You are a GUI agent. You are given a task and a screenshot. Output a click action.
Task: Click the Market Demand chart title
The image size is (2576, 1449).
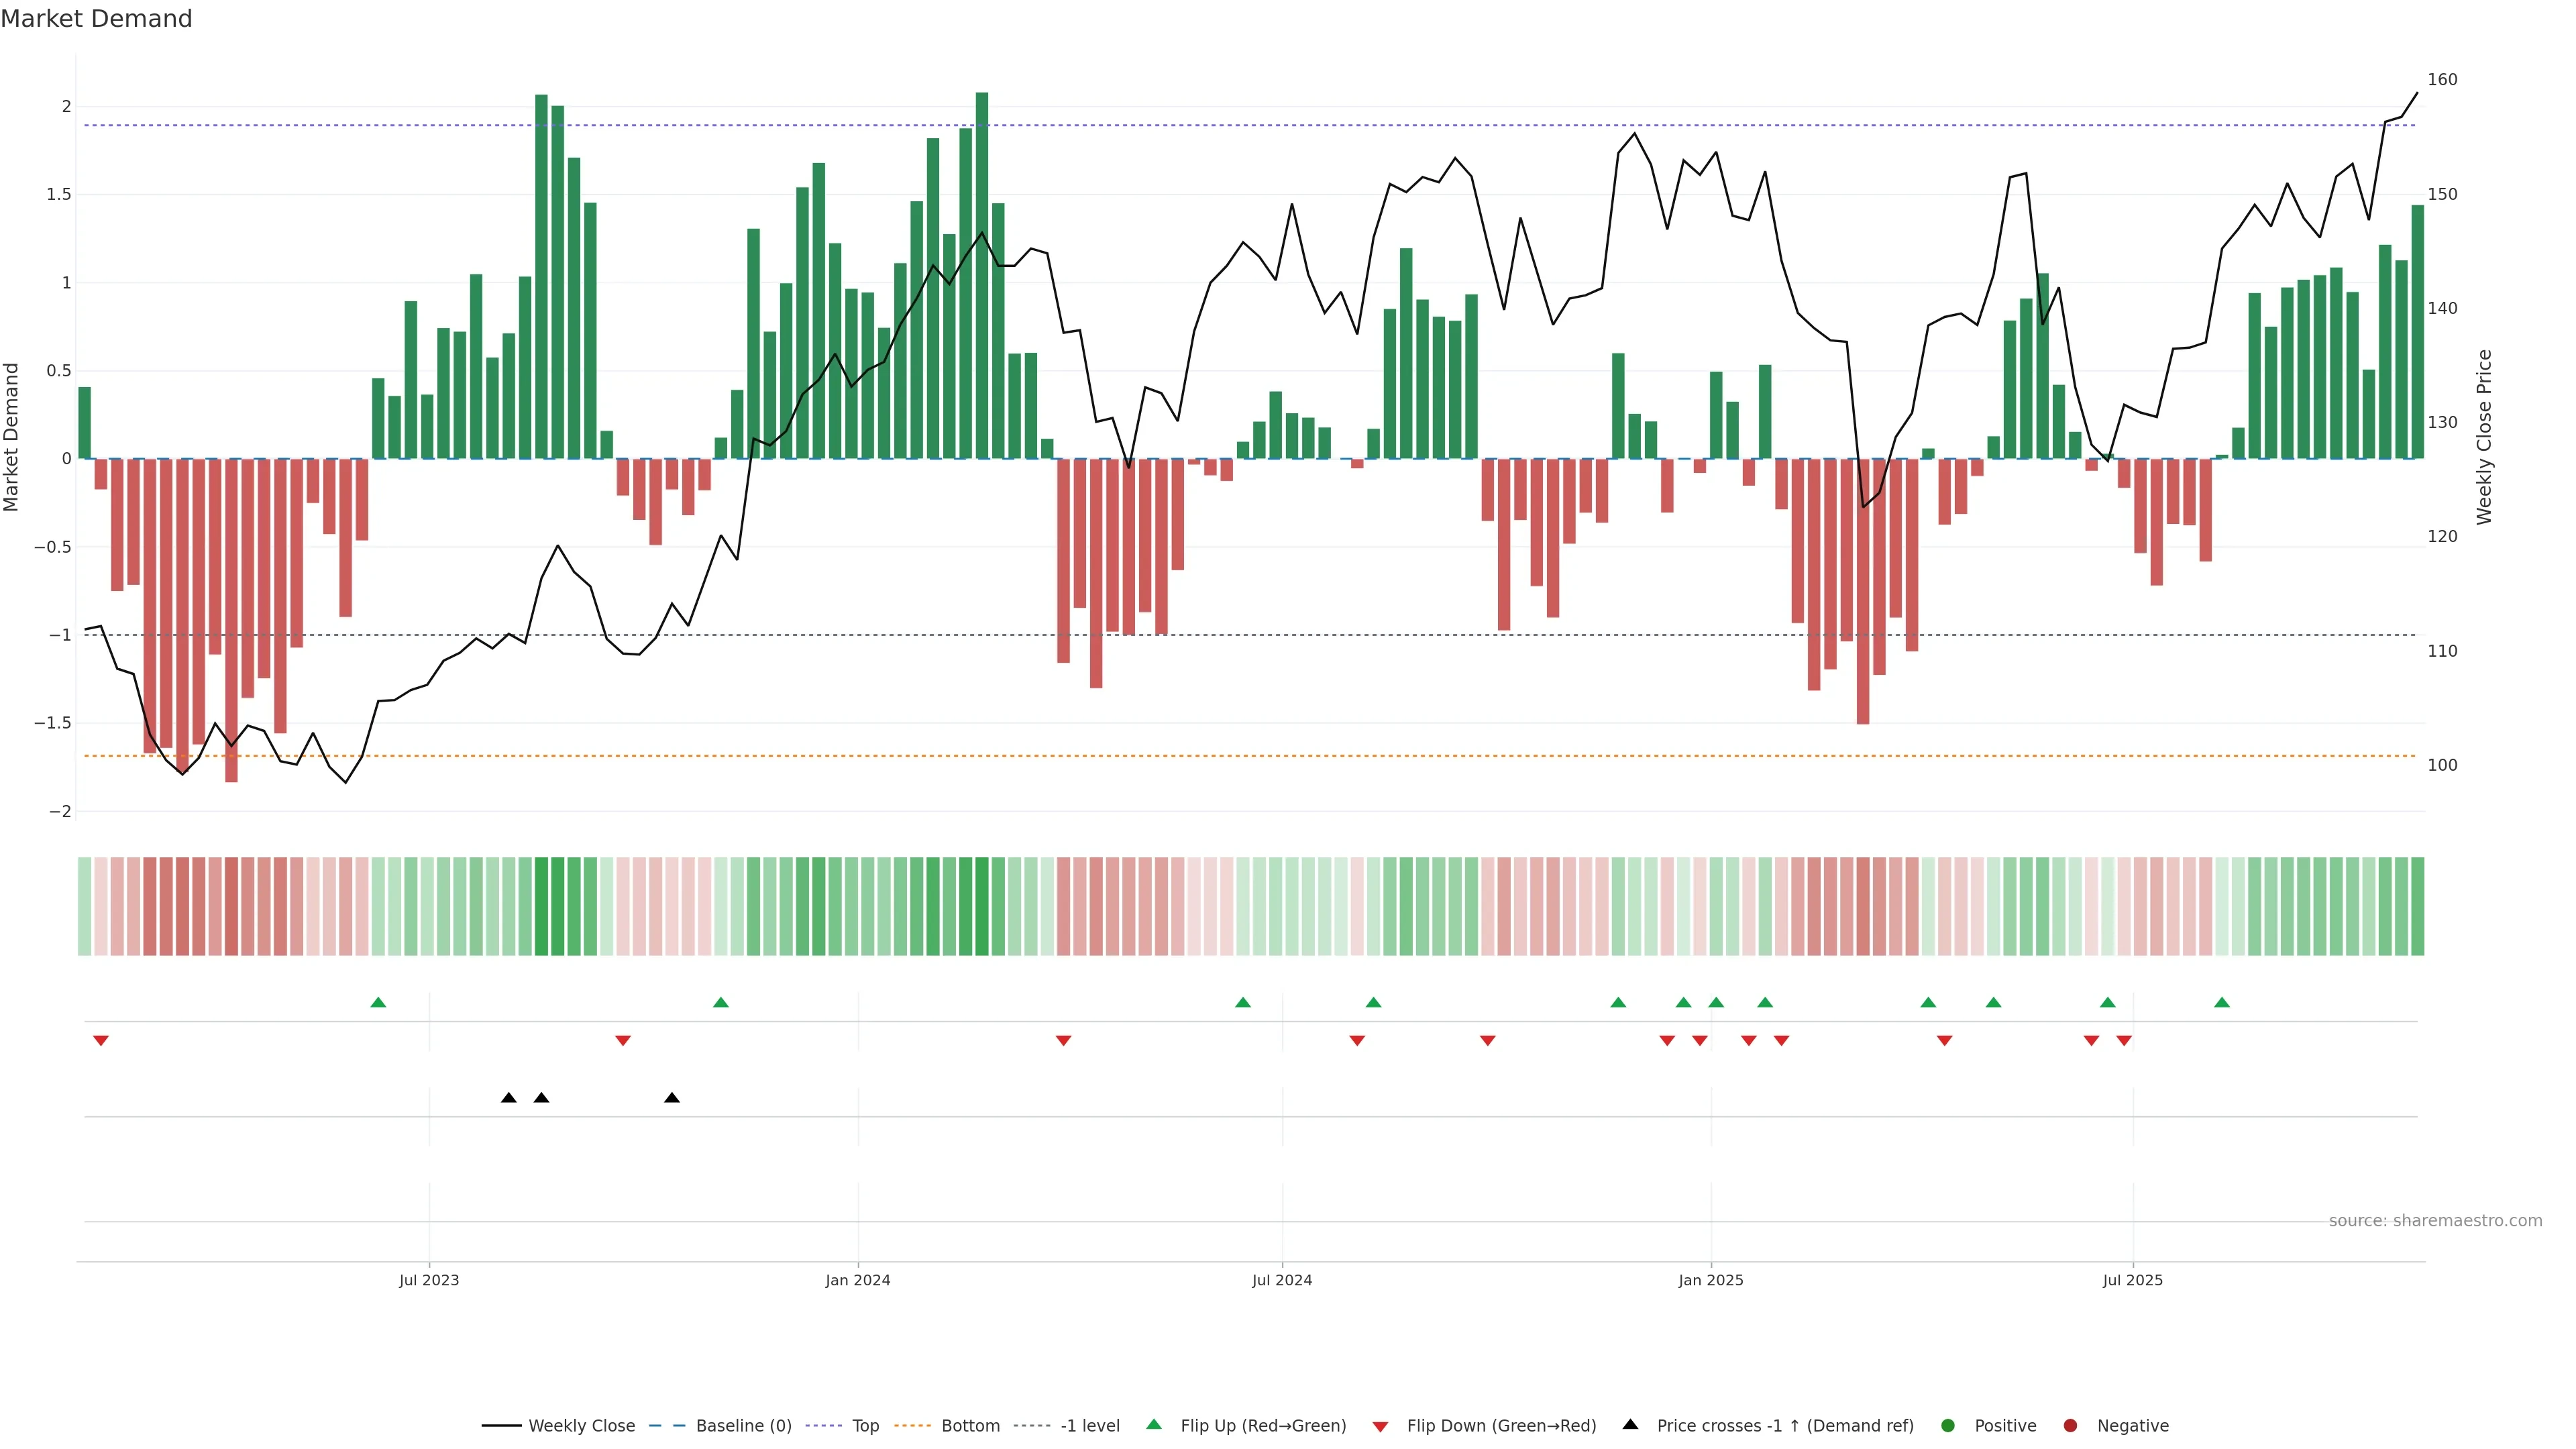pos(96,19)
